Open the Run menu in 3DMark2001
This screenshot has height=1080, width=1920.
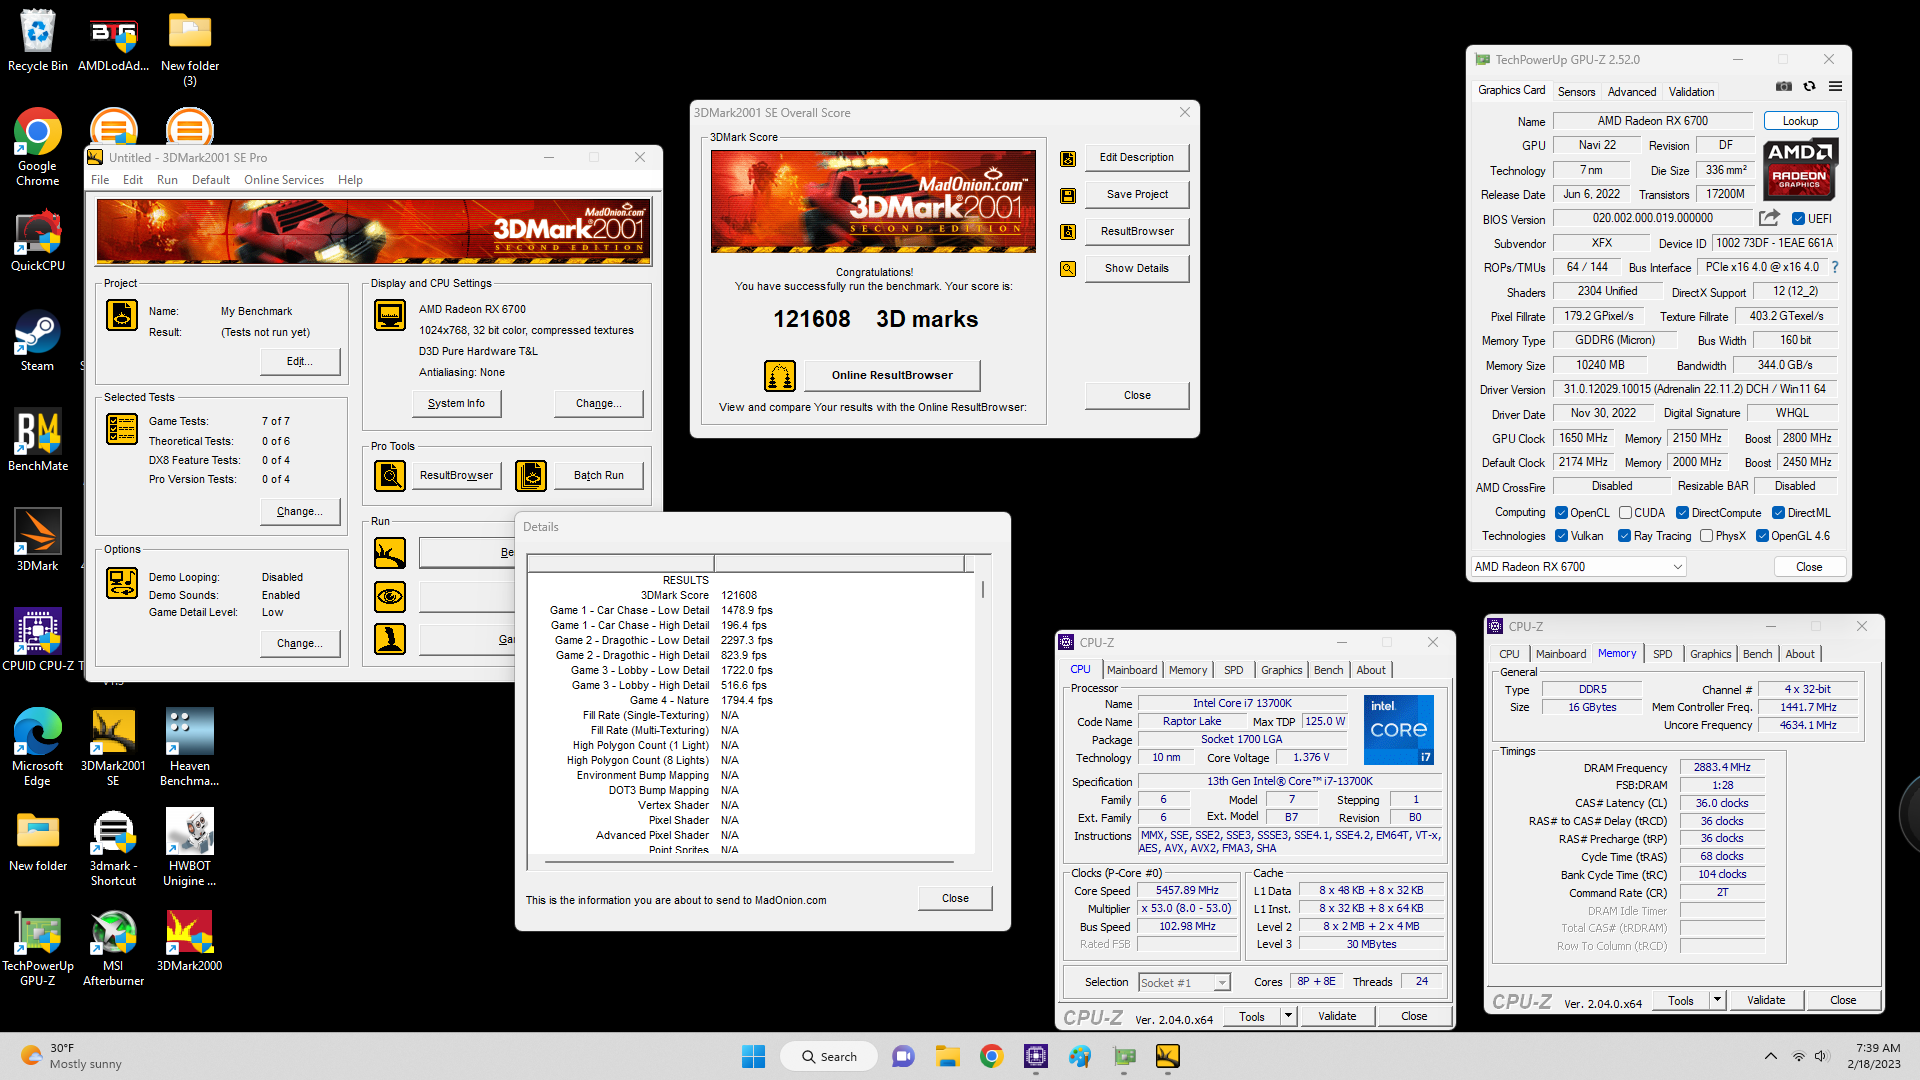click(x=167, y=180)
